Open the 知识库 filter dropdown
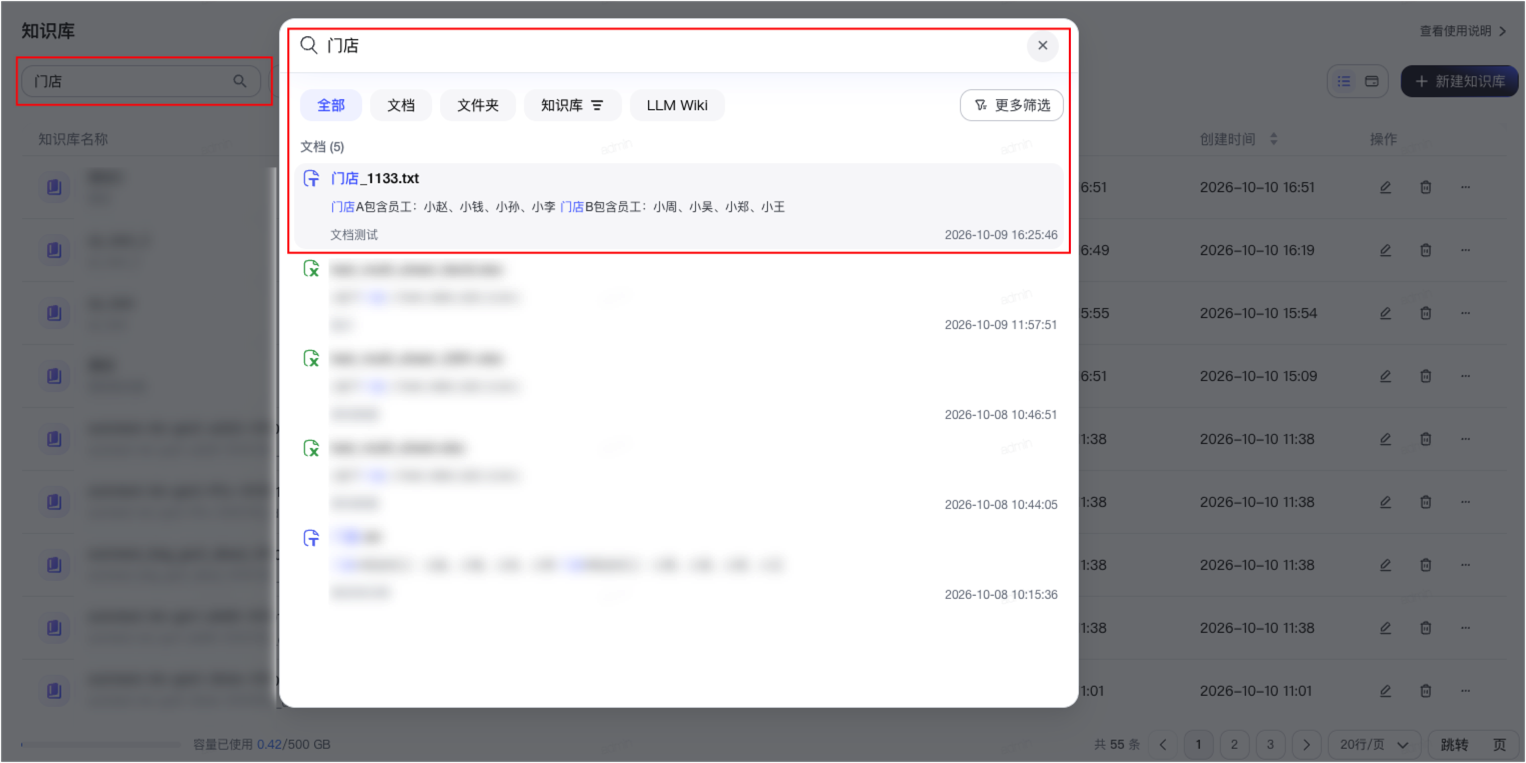Screen dimensions: 1526x763 (x=572, y=105)
